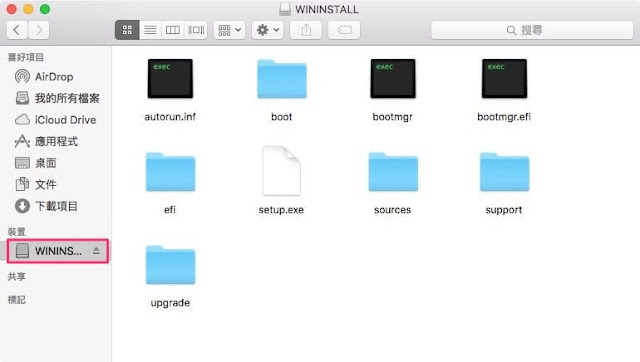Click the setup.exe file name
Screen dimensions: 640x362
pos(281,210)
